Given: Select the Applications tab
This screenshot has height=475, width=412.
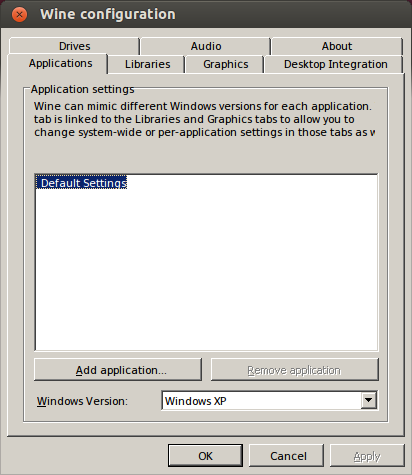Looking at the screenshot, I should 60,63.
